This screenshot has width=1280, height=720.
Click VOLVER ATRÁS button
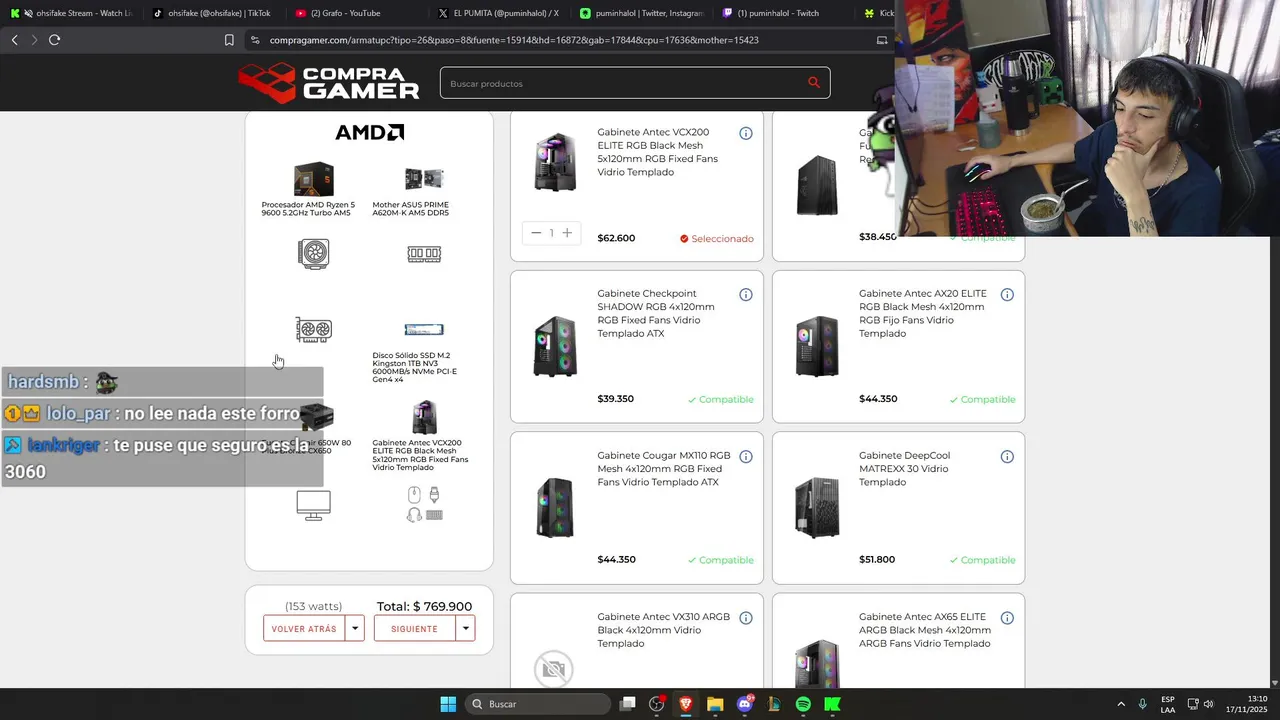pyautogui.click(x=304, y=629)
